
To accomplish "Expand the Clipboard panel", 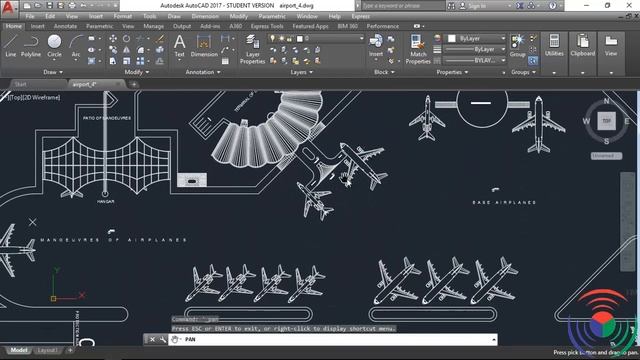I will pyautogui.click(x=582, y=73).
